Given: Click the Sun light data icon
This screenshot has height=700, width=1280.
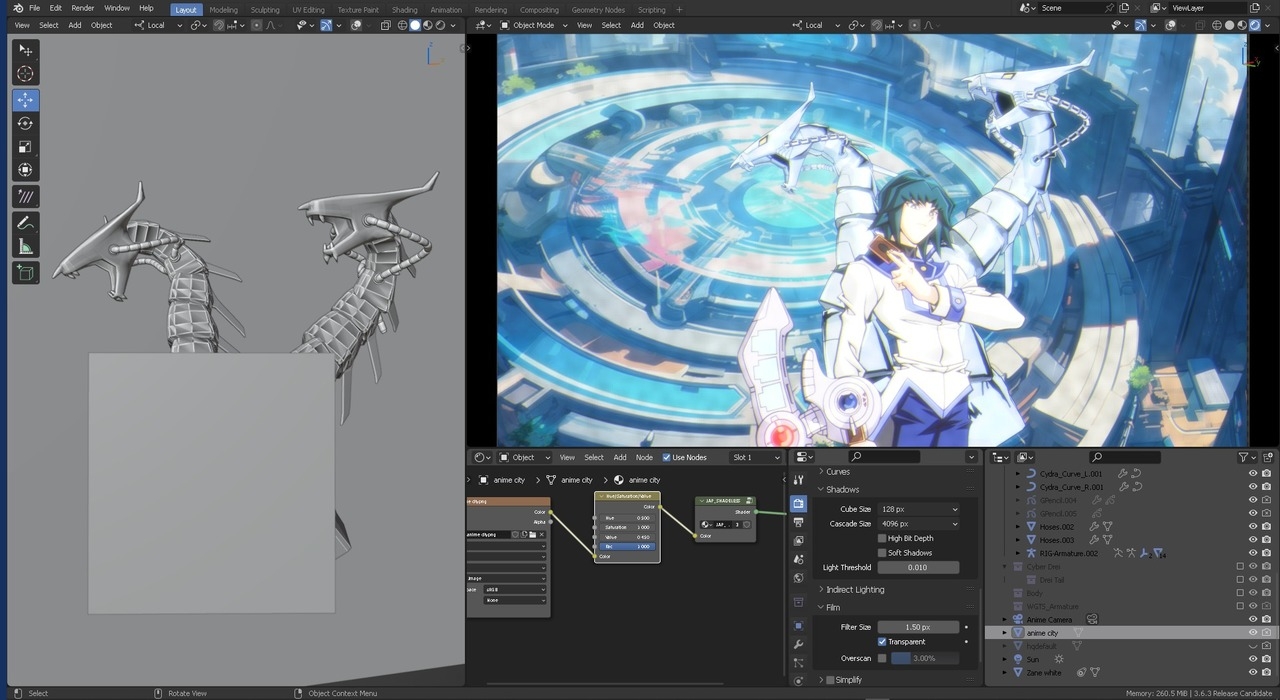Looking at the screenshot, I should point(1059,659).
